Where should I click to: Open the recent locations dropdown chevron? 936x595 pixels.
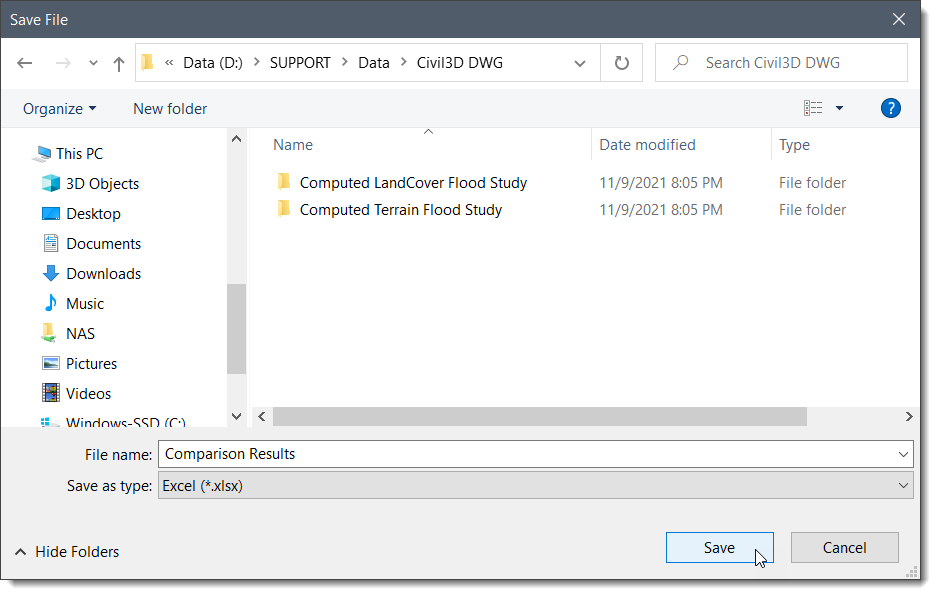(x=93, y=63)
